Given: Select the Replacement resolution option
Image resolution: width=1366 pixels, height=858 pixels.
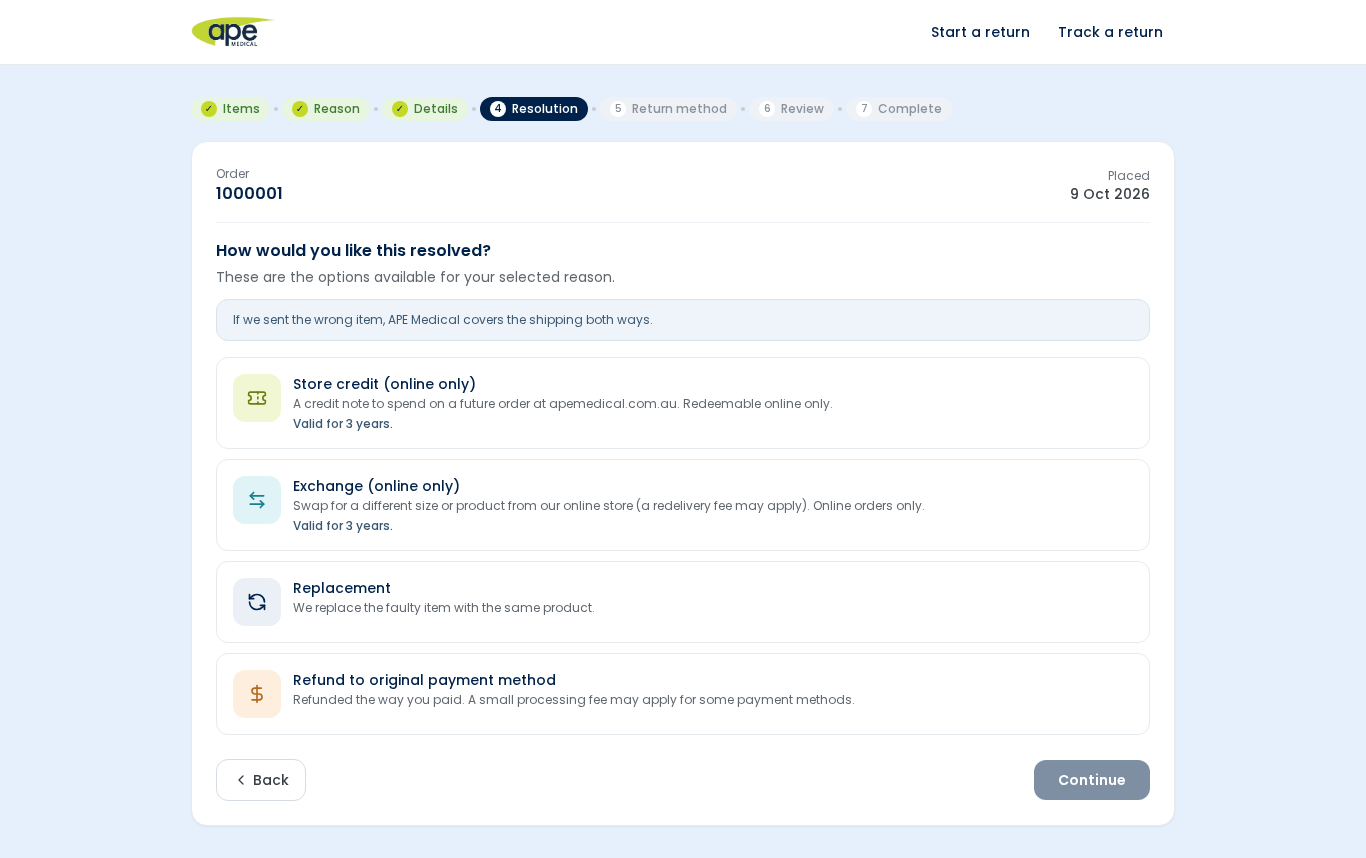Looking at the screenshot, I should pyautogui.click(x=683, y=602).
